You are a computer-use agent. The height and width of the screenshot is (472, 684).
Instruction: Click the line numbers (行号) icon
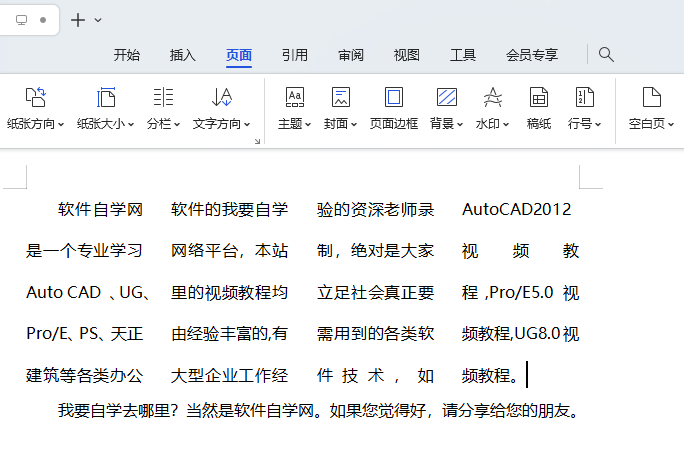point(585,97)
